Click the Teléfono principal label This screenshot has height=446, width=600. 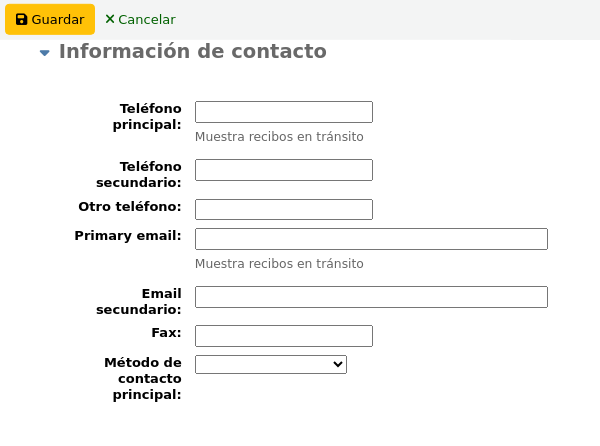tap(150, 116)
